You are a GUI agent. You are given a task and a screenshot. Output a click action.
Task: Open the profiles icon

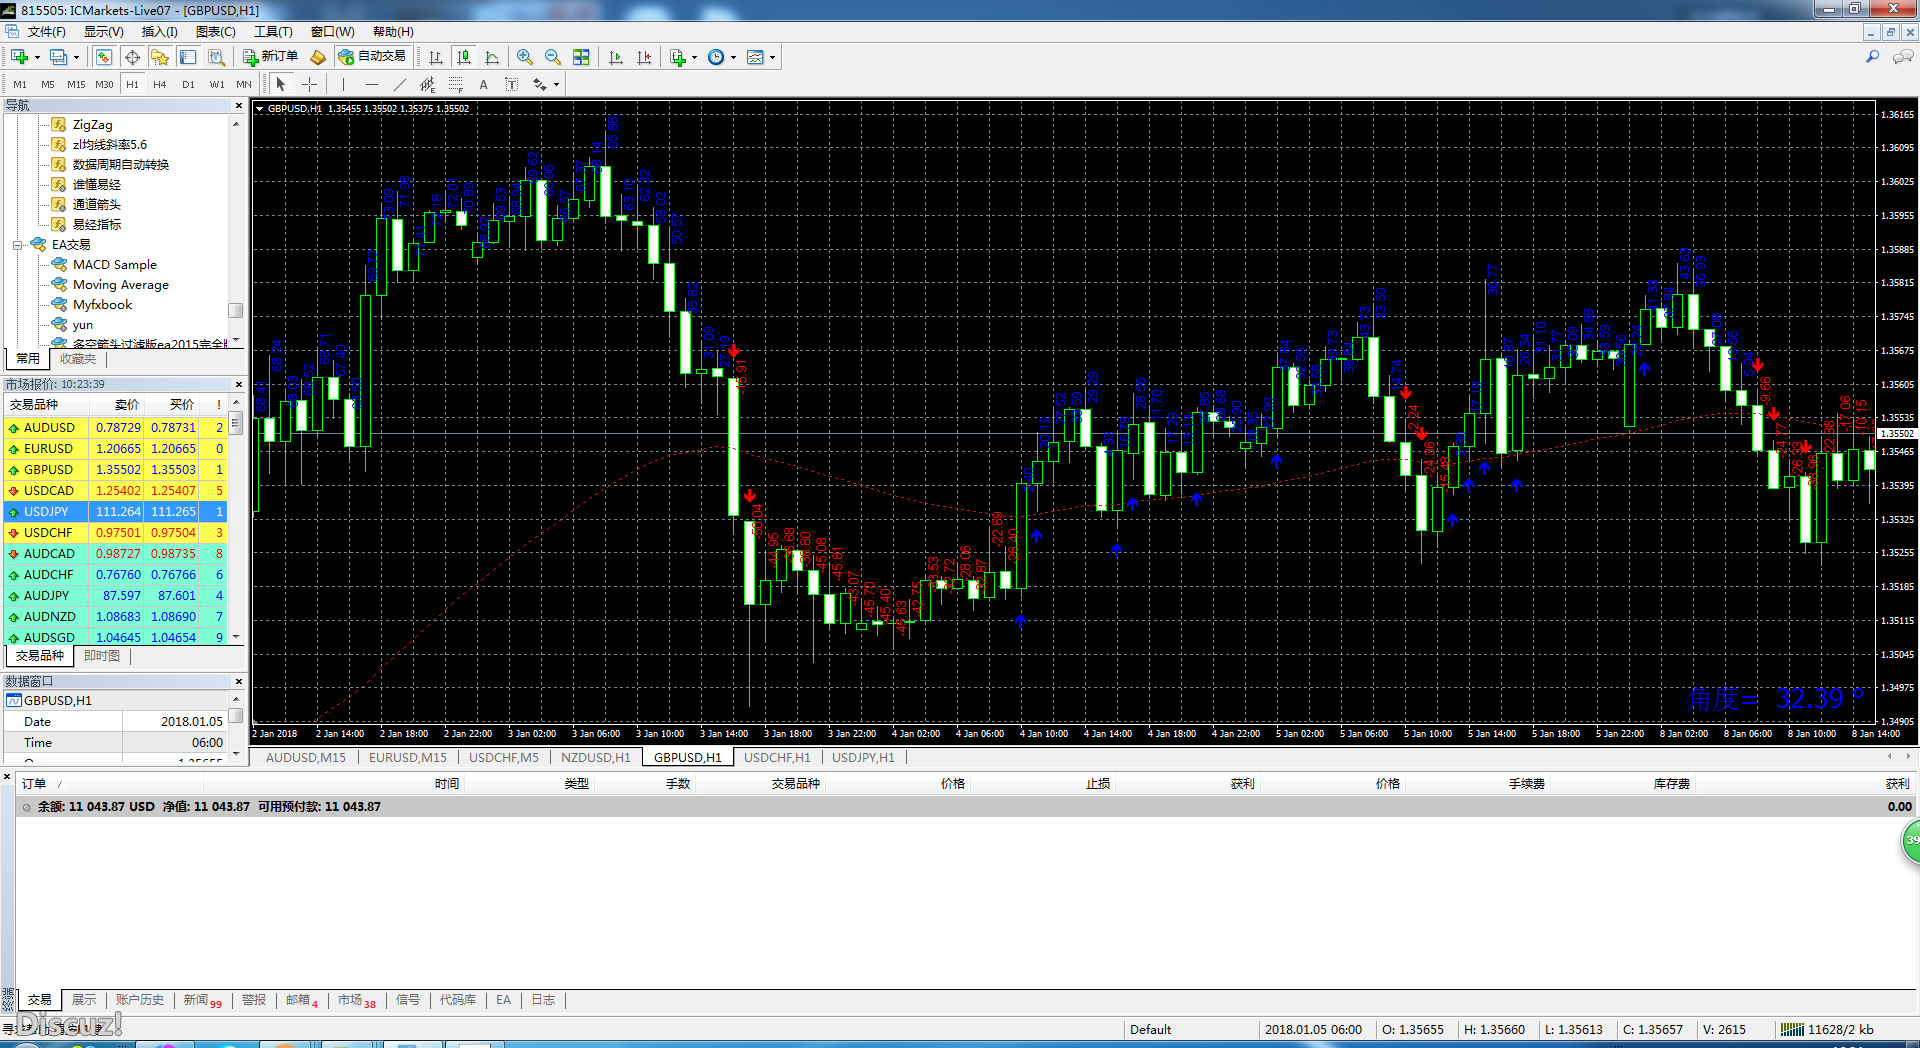point(59,57)
